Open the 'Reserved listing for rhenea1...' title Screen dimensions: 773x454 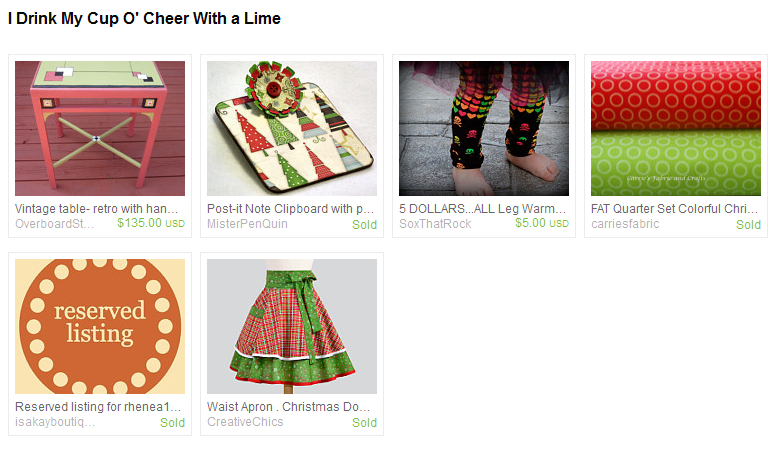click(98, 407)
